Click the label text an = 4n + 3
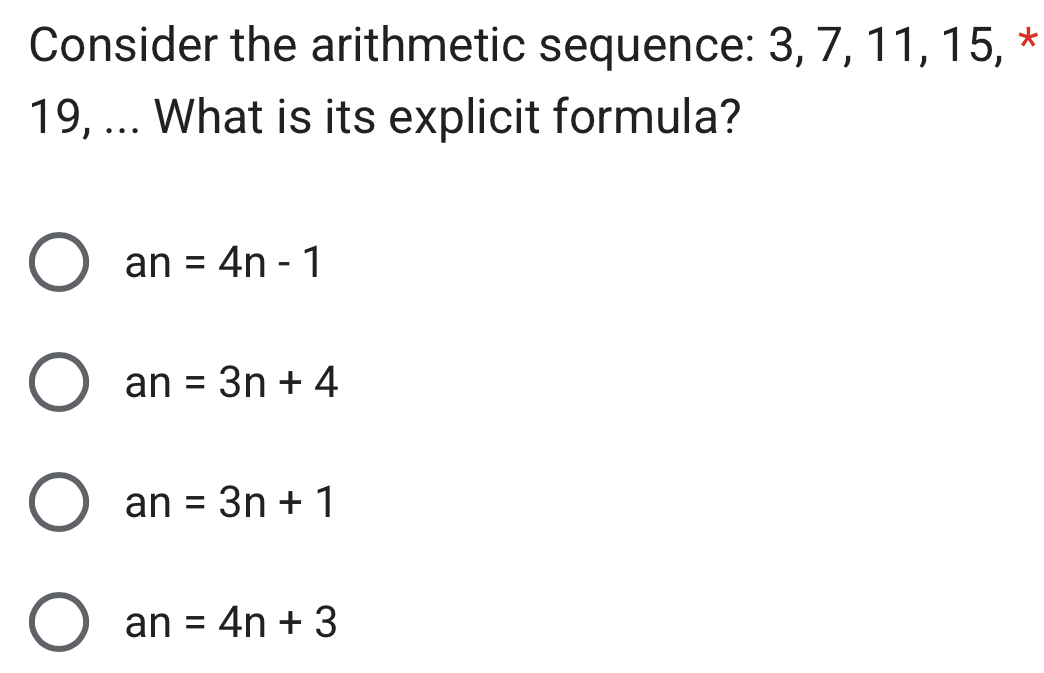The width and height of the screenshot is (1044, 673). coord(230,625)
